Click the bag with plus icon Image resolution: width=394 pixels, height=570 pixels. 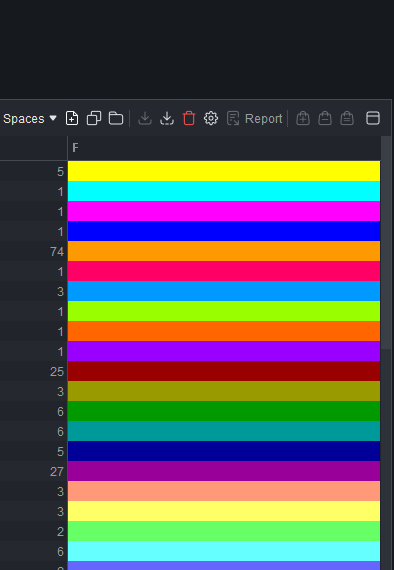303,119
